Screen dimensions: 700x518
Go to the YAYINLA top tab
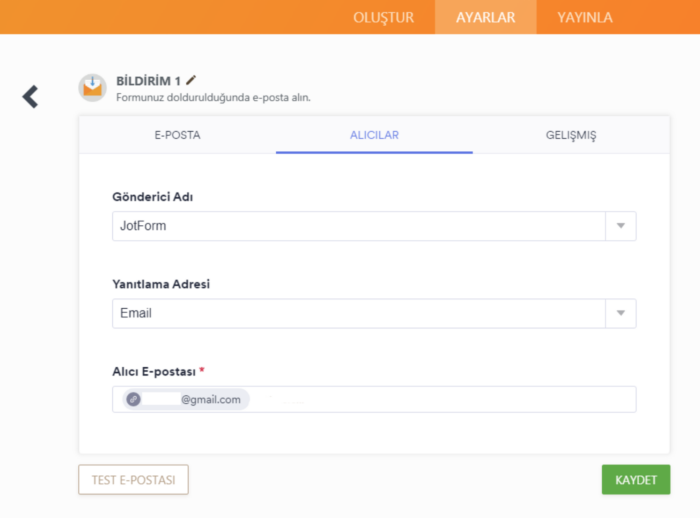[x=584, y=17]
